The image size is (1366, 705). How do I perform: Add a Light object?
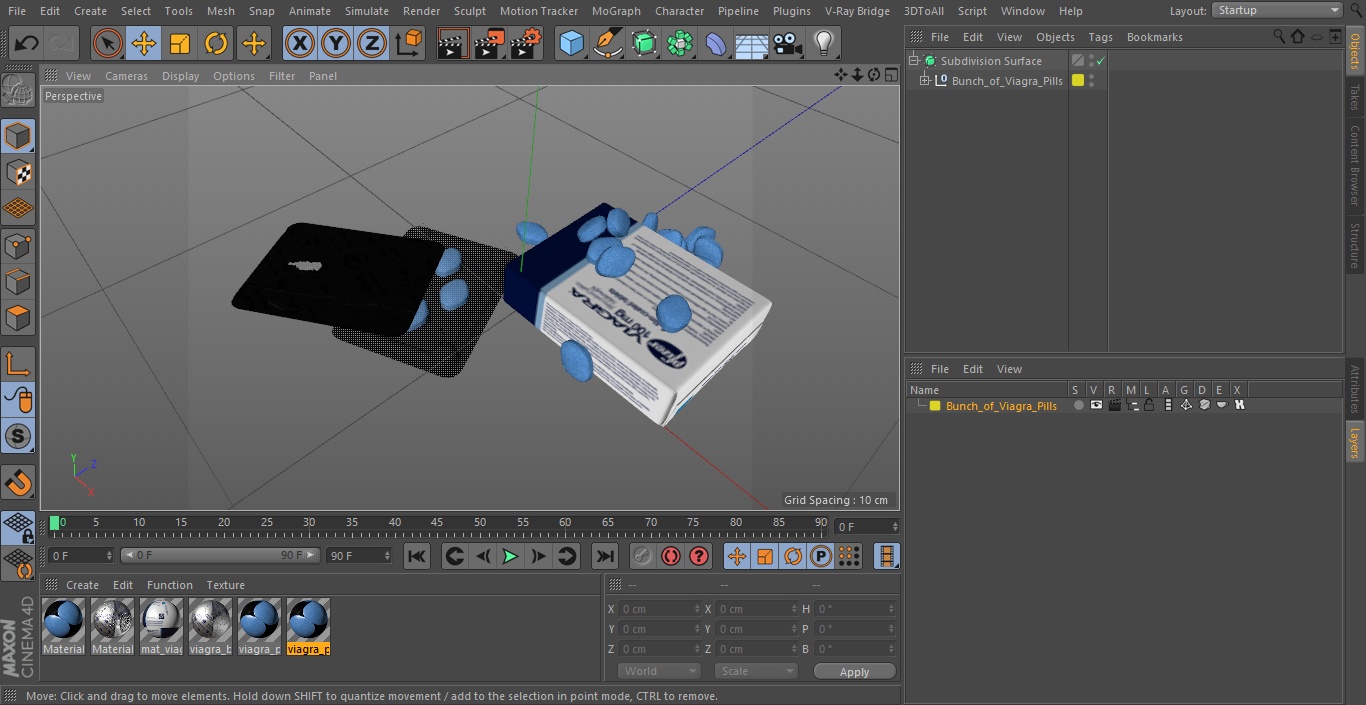tap(823, 43)
